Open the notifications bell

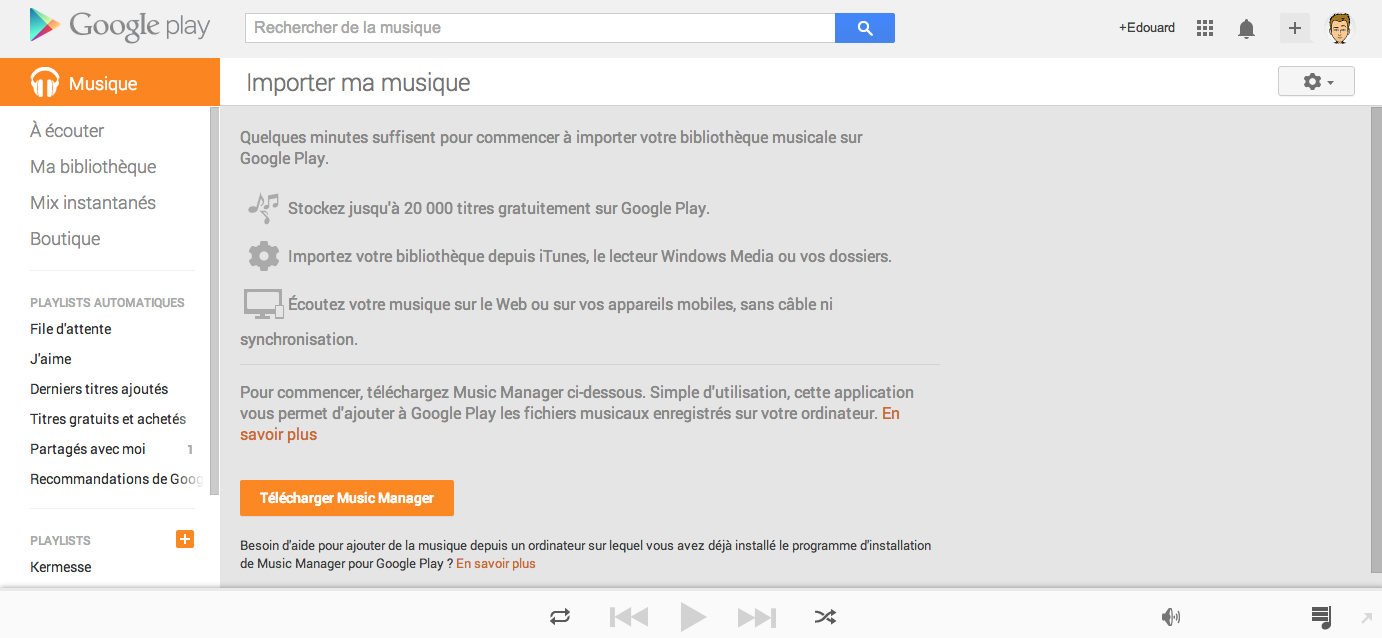pyautogui.click(x=1246, y=28)
